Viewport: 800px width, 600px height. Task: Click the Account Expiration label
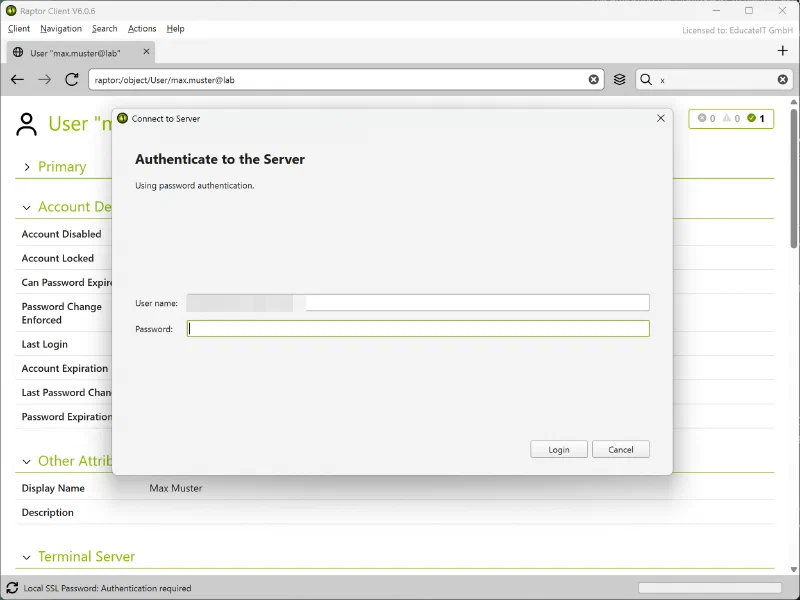click(x=65, y=368)
